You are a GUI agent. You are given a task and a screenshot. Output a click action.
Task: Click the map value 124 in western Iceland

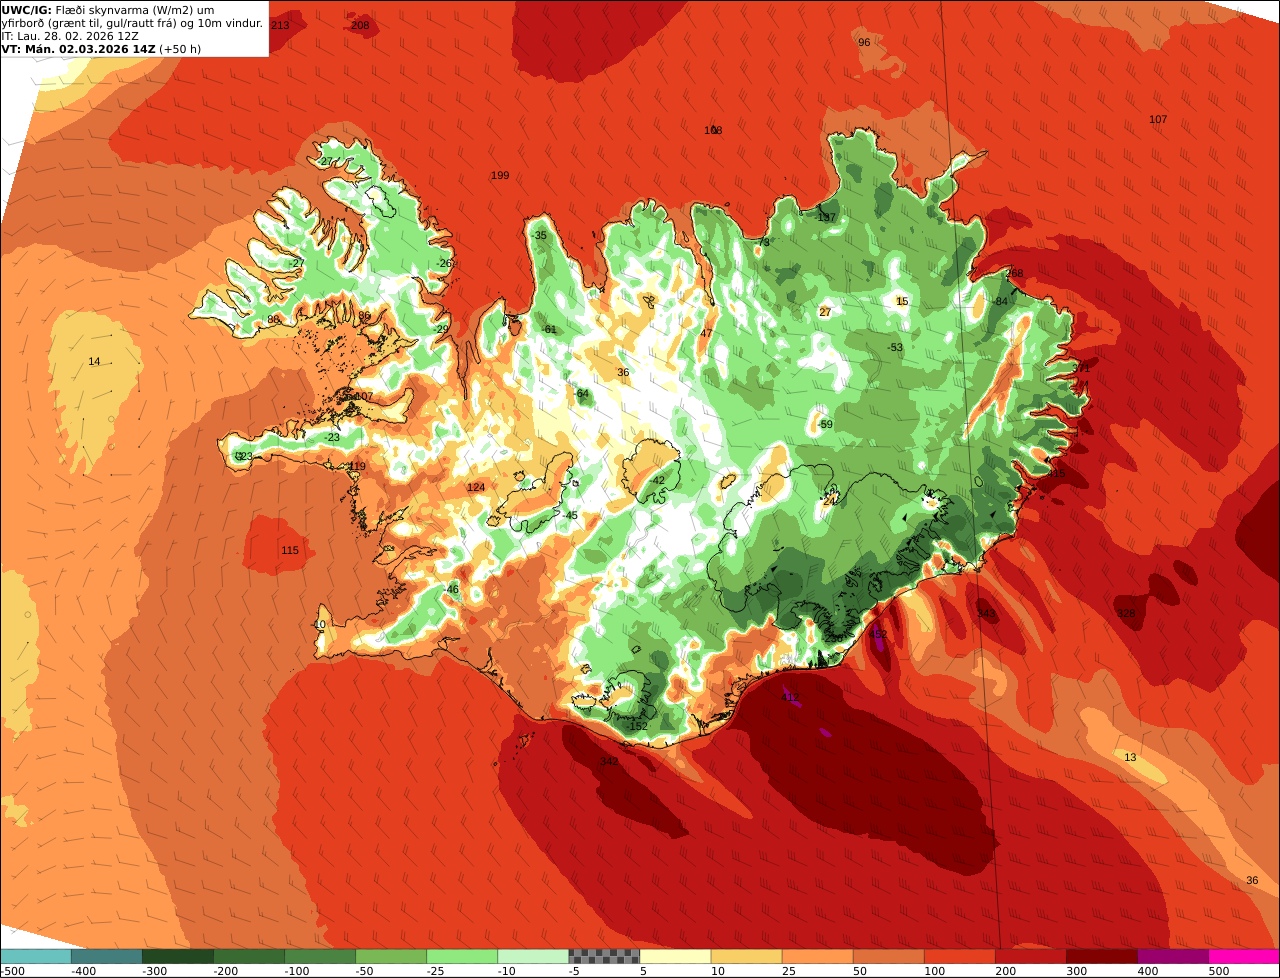coord(476,487)
